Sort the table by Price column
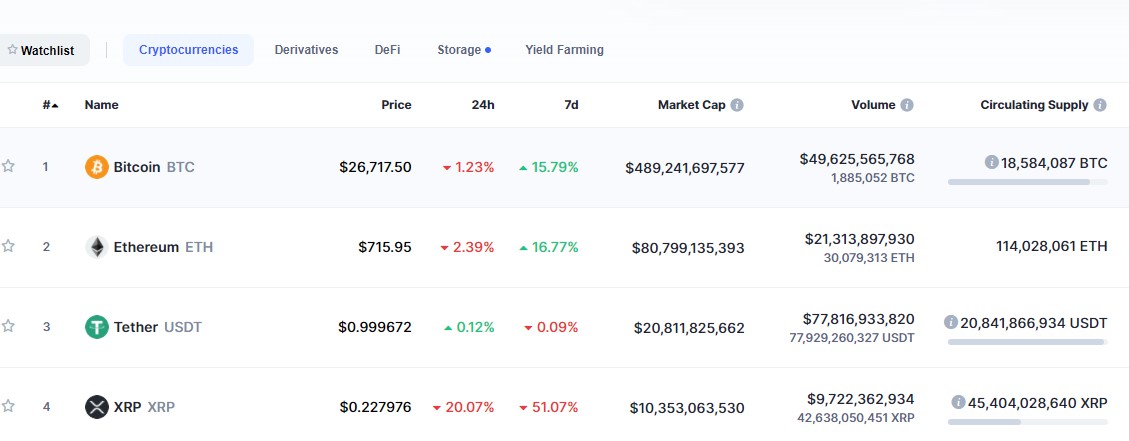The height and width of the screenshot is (441, 1129). click(396, 105)
